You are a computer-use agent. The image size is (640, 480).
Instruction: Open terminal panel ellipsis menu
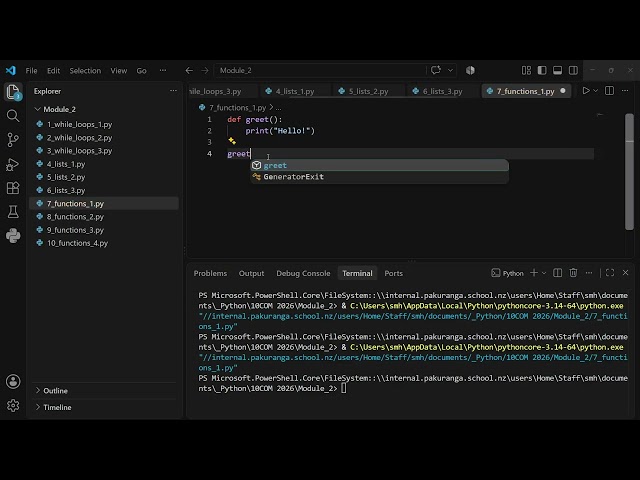[589, 273]
